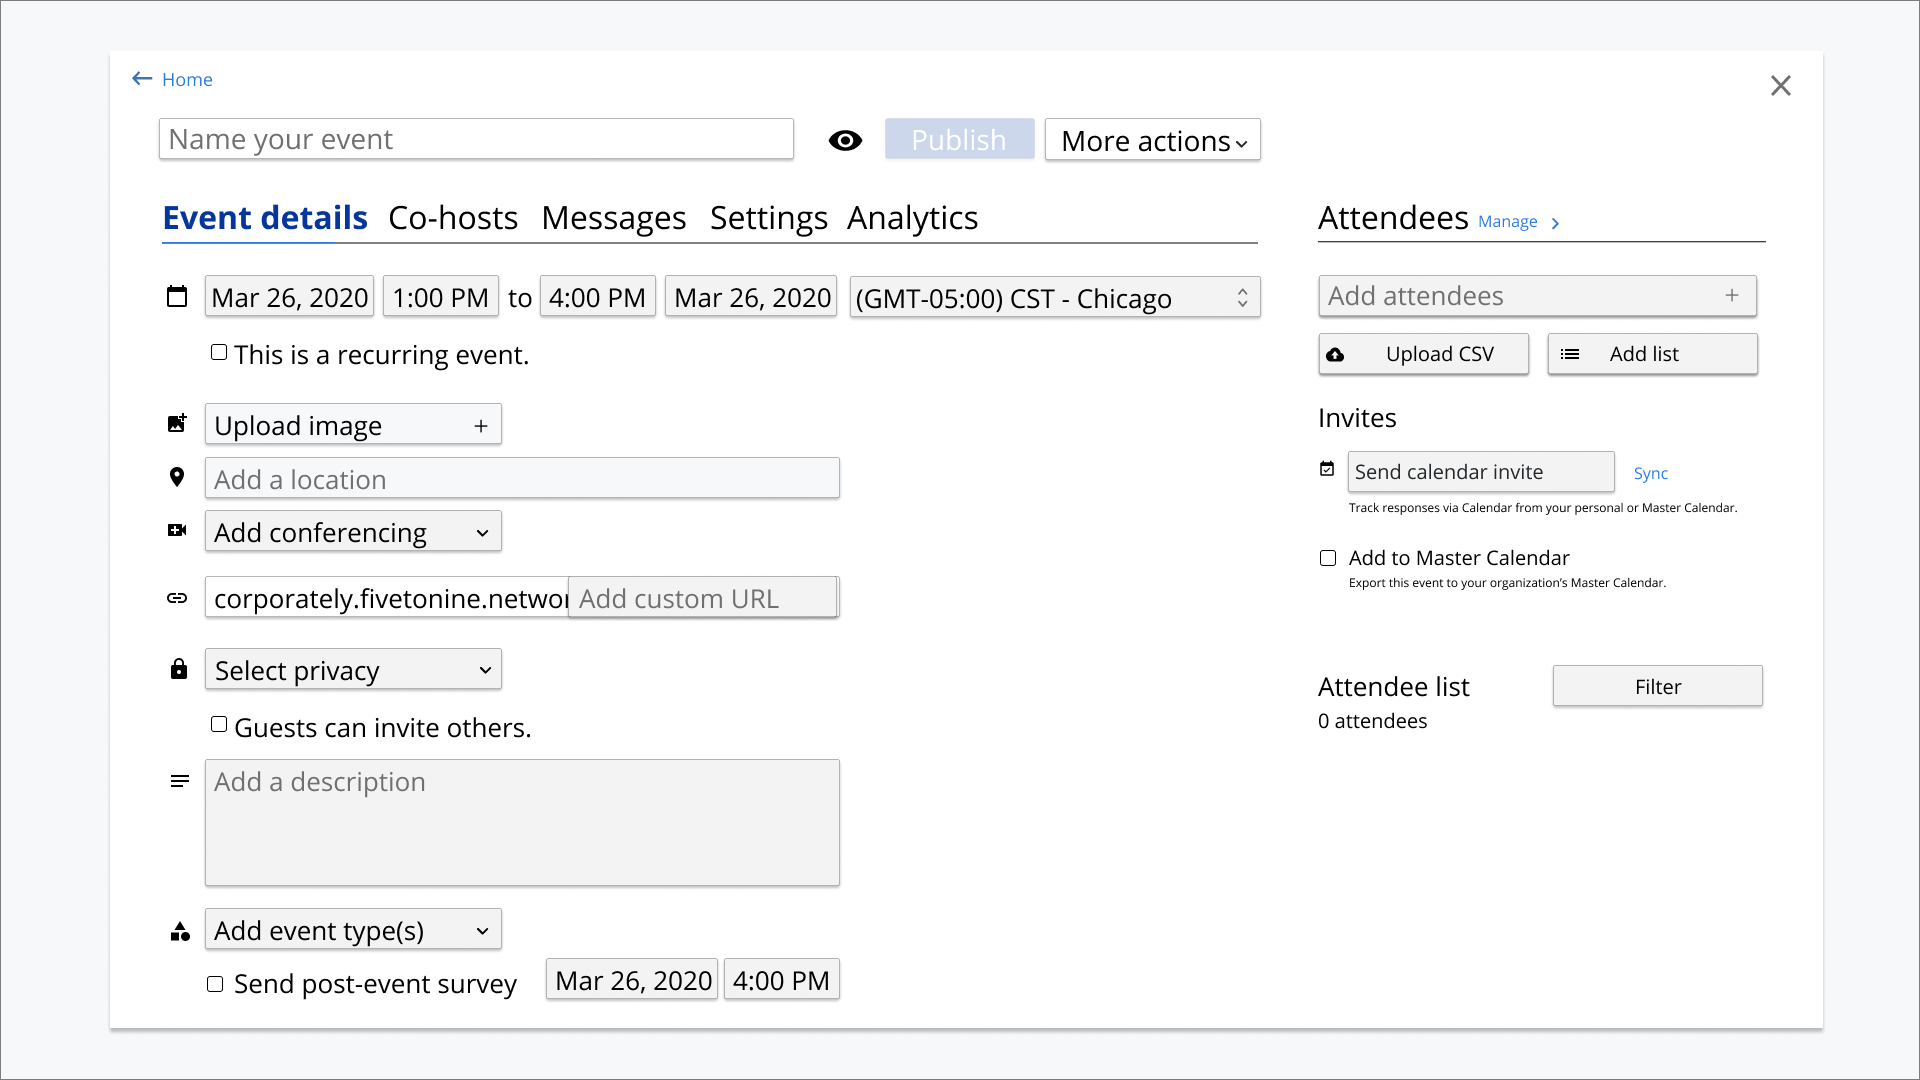Expand the Select privacy dropdown
Screen dimensions: 1920x1080
(353, 669)
